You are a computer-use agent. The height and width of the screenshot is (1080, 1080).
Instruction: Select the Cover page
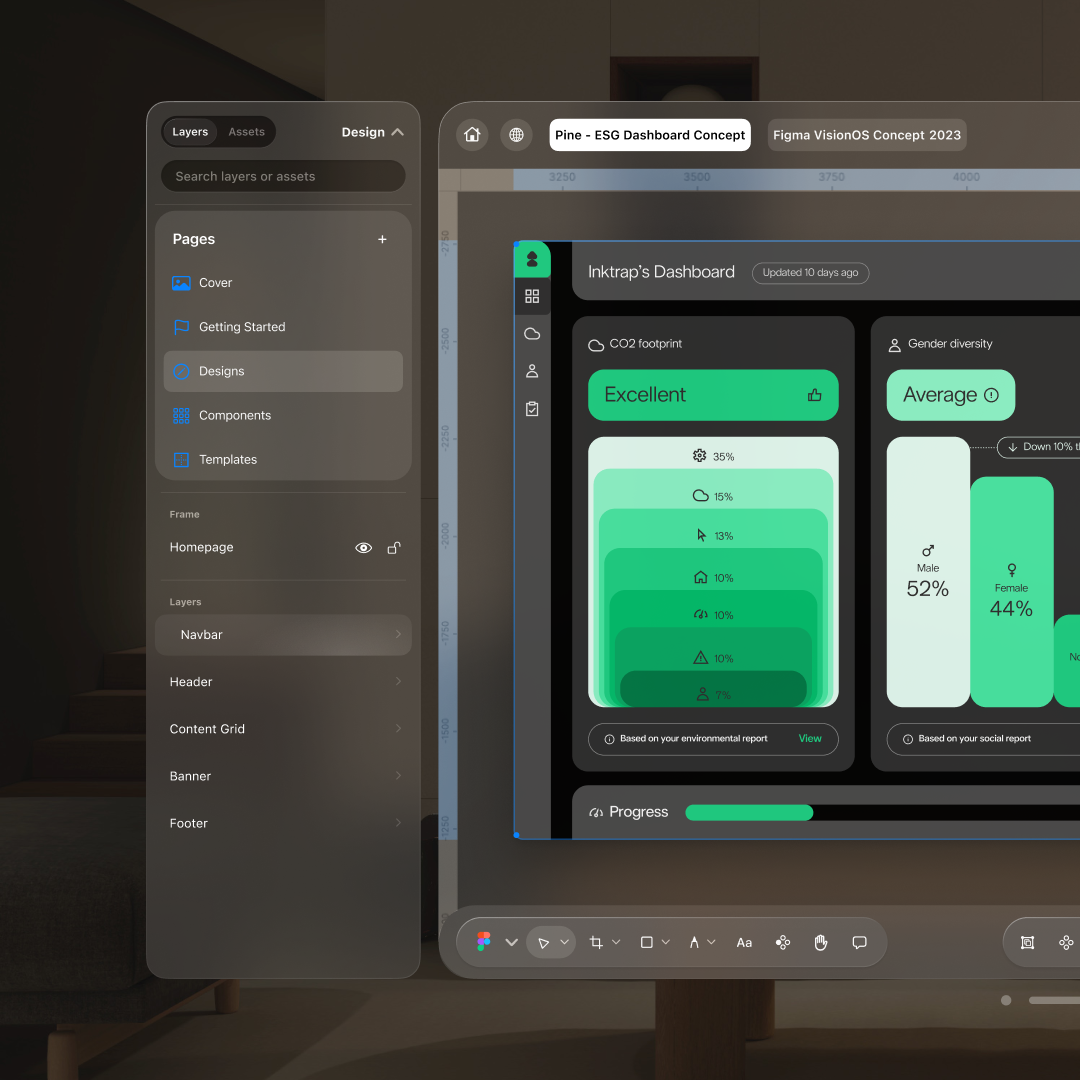[x=283, y=282]
